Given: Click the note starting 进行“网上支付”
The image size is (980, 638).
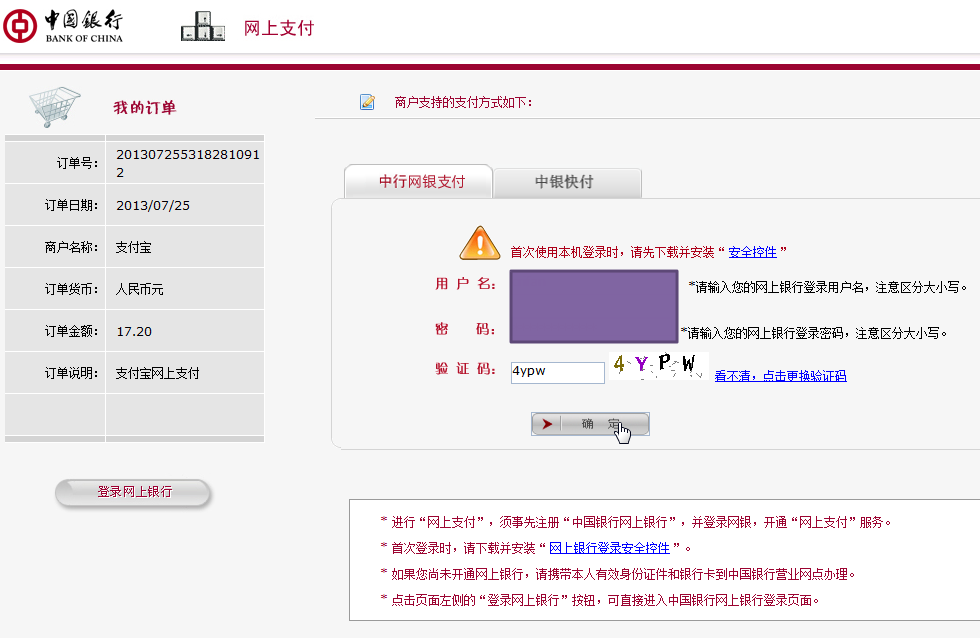Looking at the screenshot, I should click(636, 522).
